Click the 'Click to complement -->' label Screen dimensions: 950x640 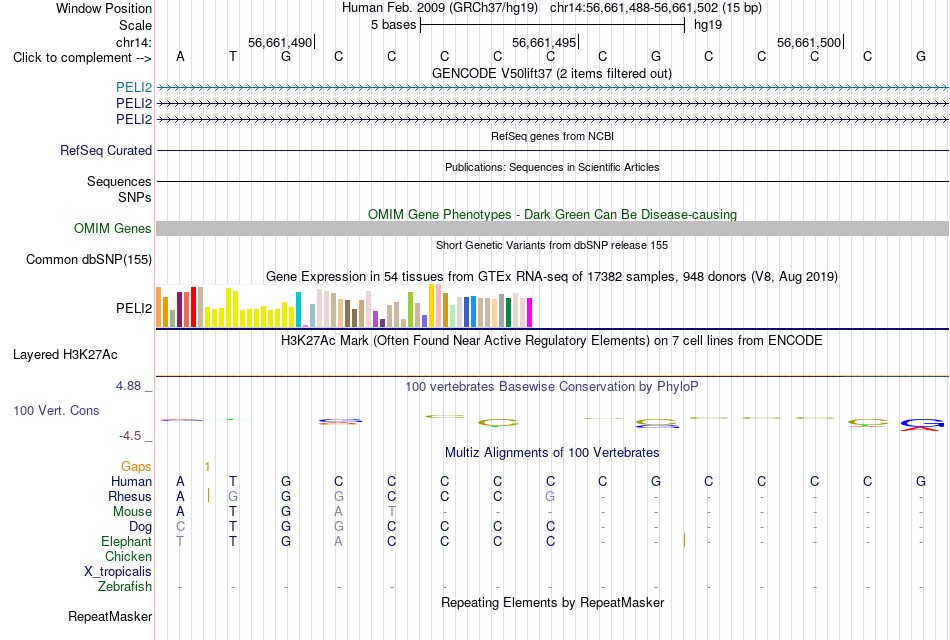pos(82,58)
